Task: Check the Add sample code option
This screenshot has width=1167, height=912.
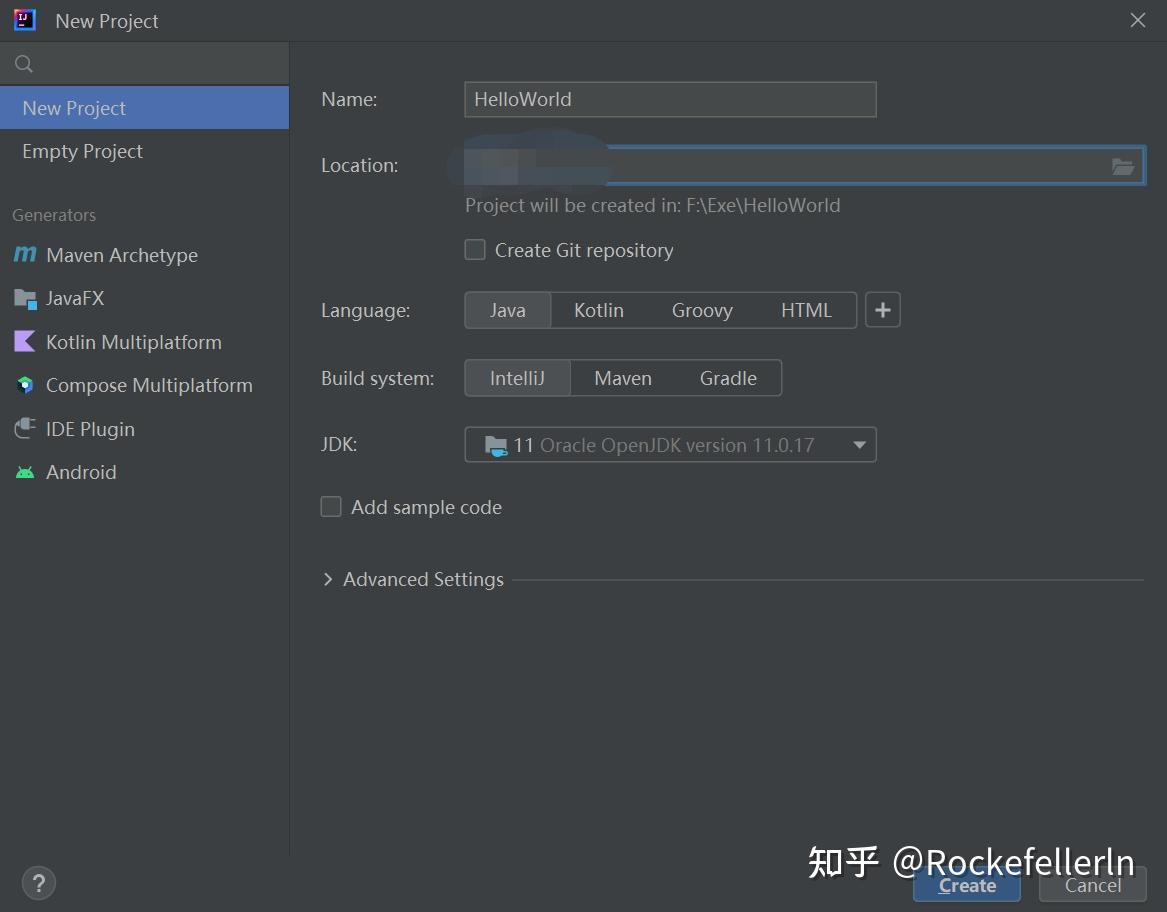Action: pos(330,506)
